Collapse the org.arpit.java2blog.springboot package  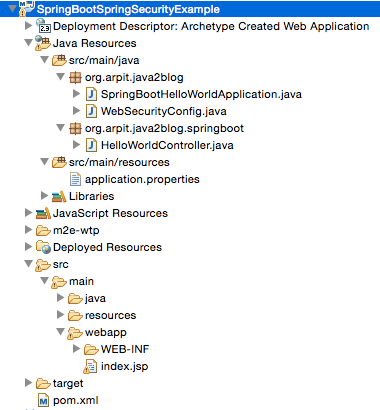coord(61,128)
